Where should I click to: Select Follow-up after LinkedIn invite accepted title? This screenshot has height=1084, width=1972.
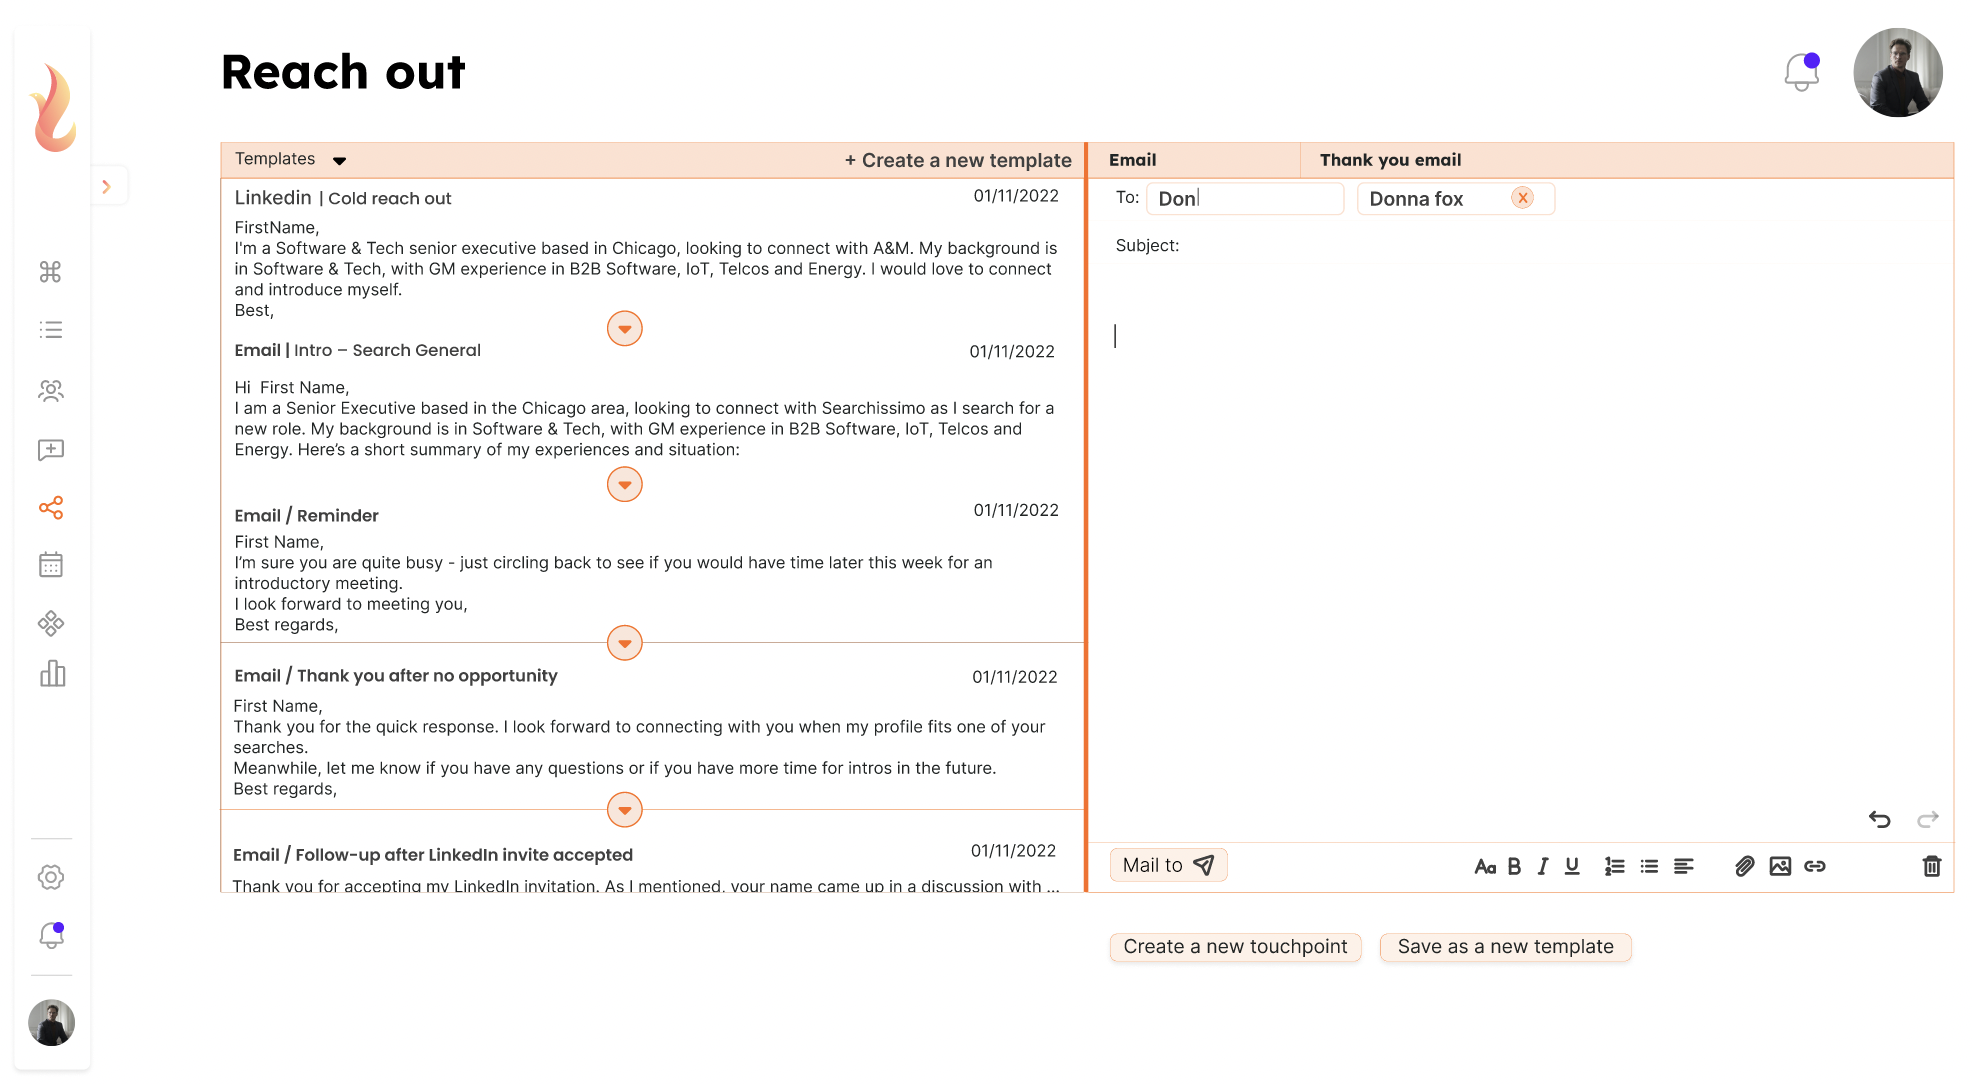coord(432,855)
